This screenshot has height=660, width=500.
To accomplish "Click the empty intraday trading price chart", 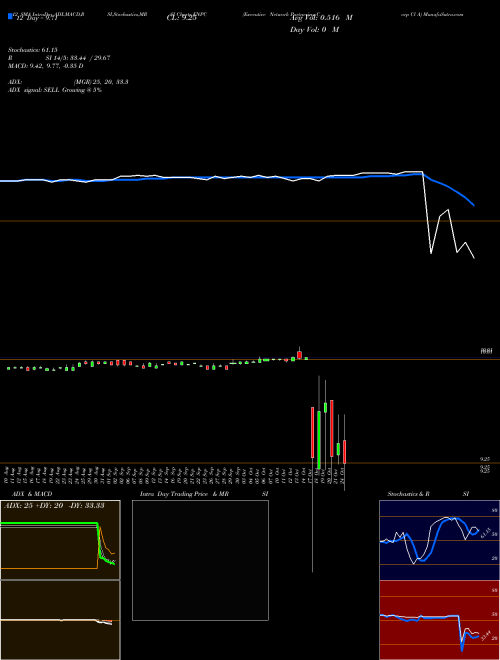I will 200,560.
